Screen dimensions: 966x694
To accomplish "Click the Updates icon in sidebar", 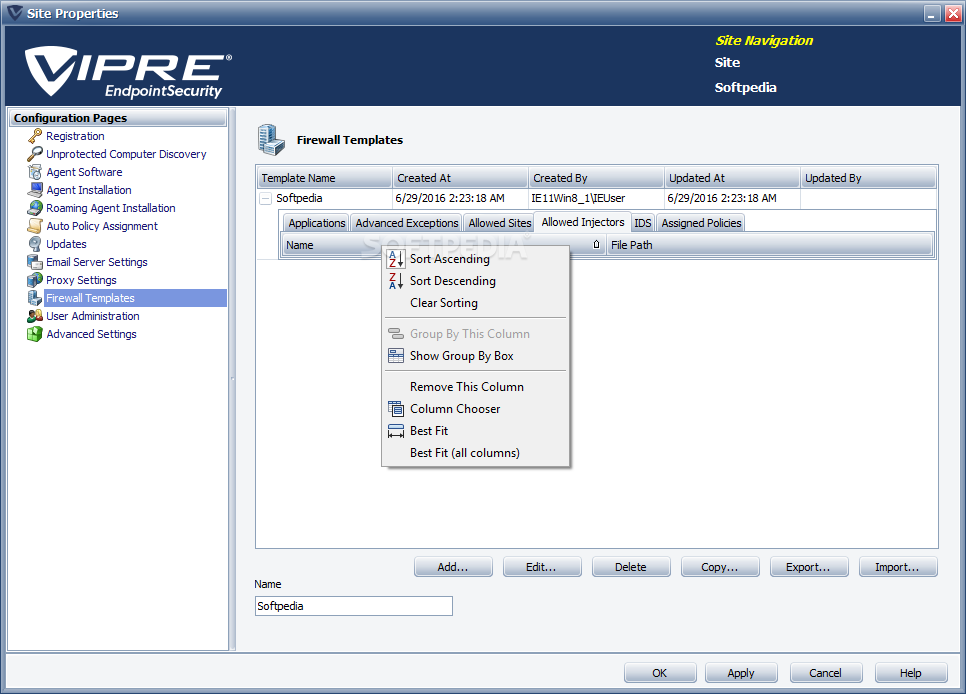I will click(35, 243).
